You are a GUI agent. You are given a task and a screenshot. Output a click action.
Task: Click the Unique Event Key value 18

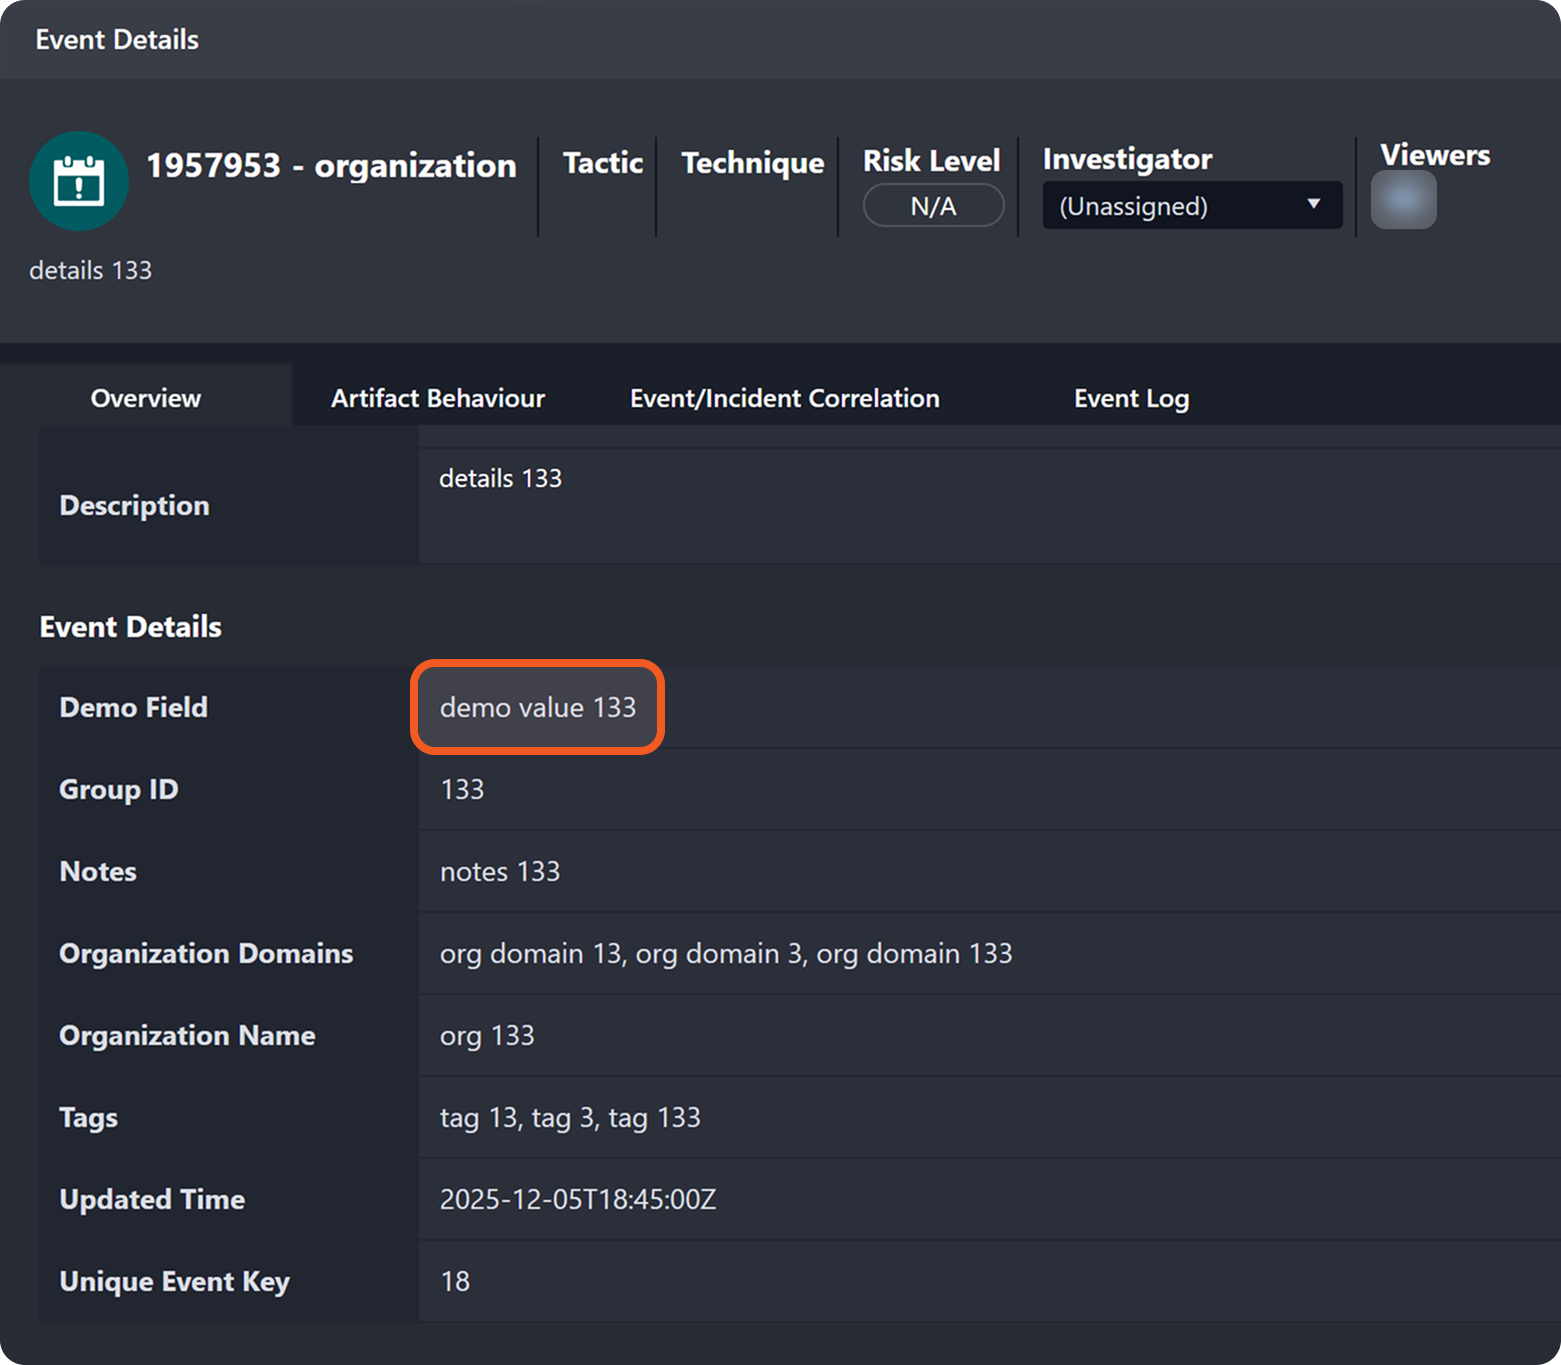tap(455, 1281)
